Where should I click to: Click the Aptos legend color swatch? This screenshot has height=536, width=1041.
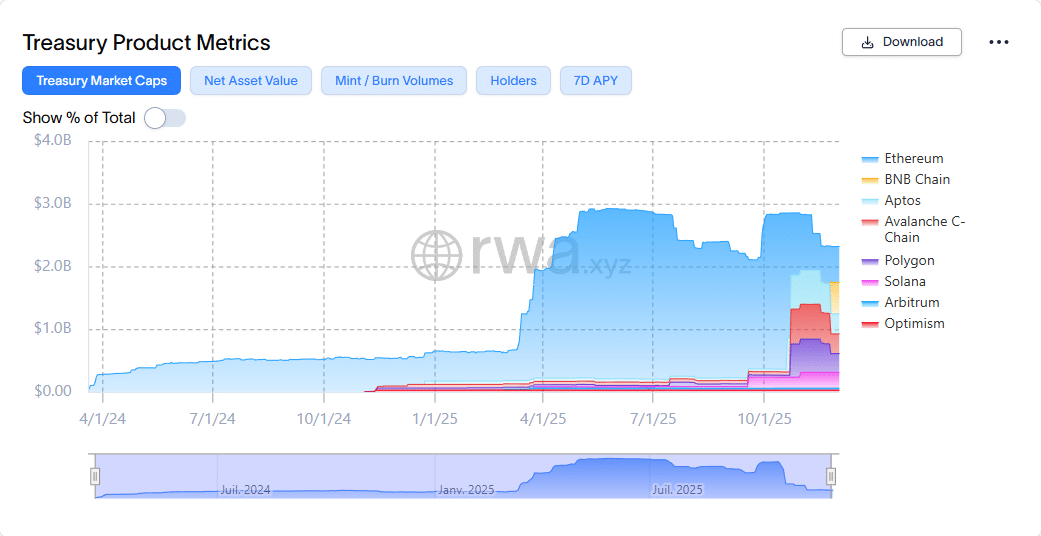(x=869, y=201)
